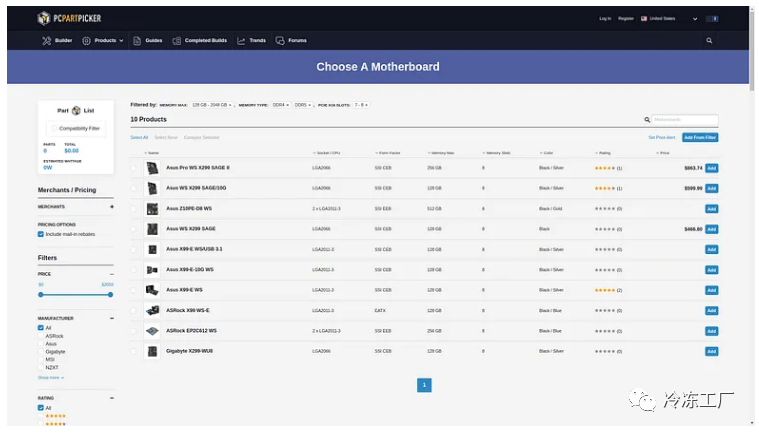The height and width of the screenshot is (433, 759).
Task: Expand Show more manufacturers
Action: [51, 378]
